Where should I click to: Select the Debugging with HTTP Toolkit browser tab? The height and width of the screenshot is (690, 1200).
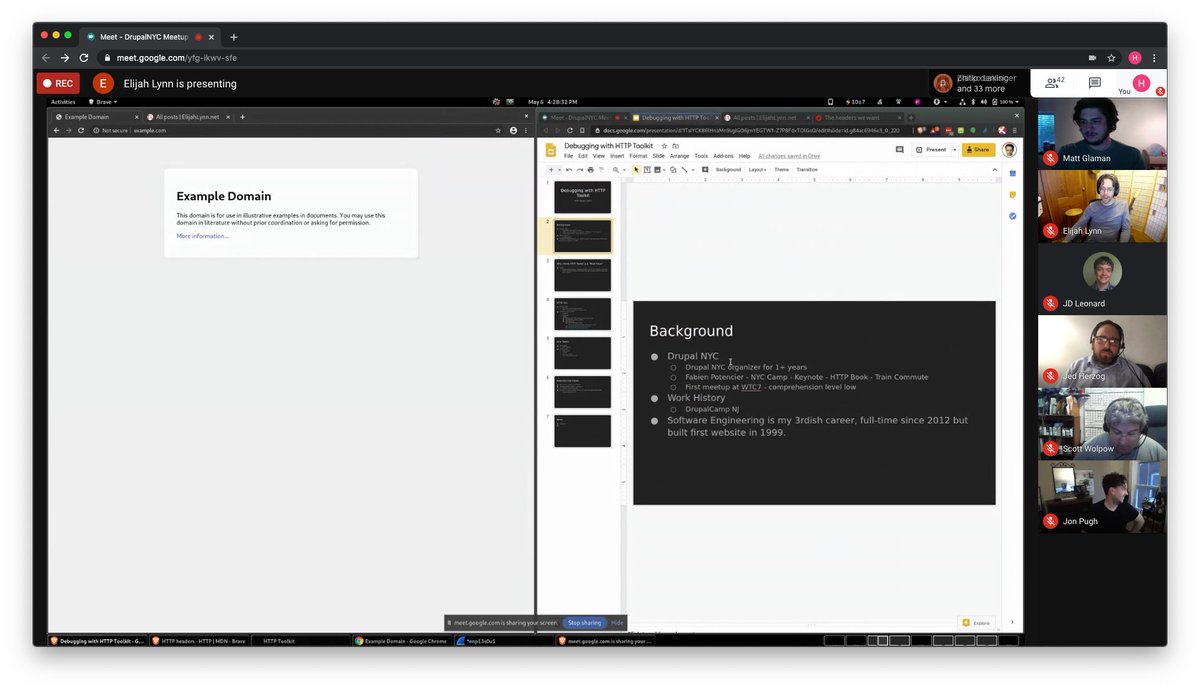coord(675,118)
